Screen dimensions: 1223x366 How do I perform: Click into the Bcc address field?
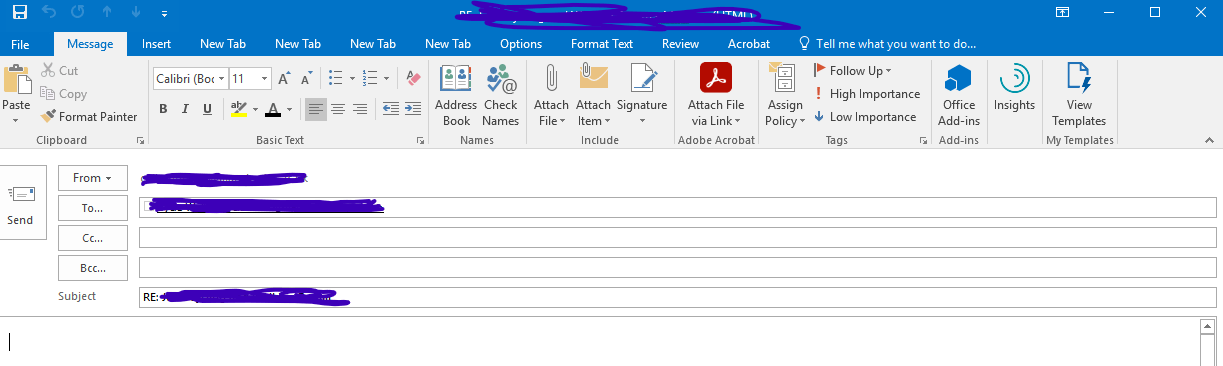677,268
